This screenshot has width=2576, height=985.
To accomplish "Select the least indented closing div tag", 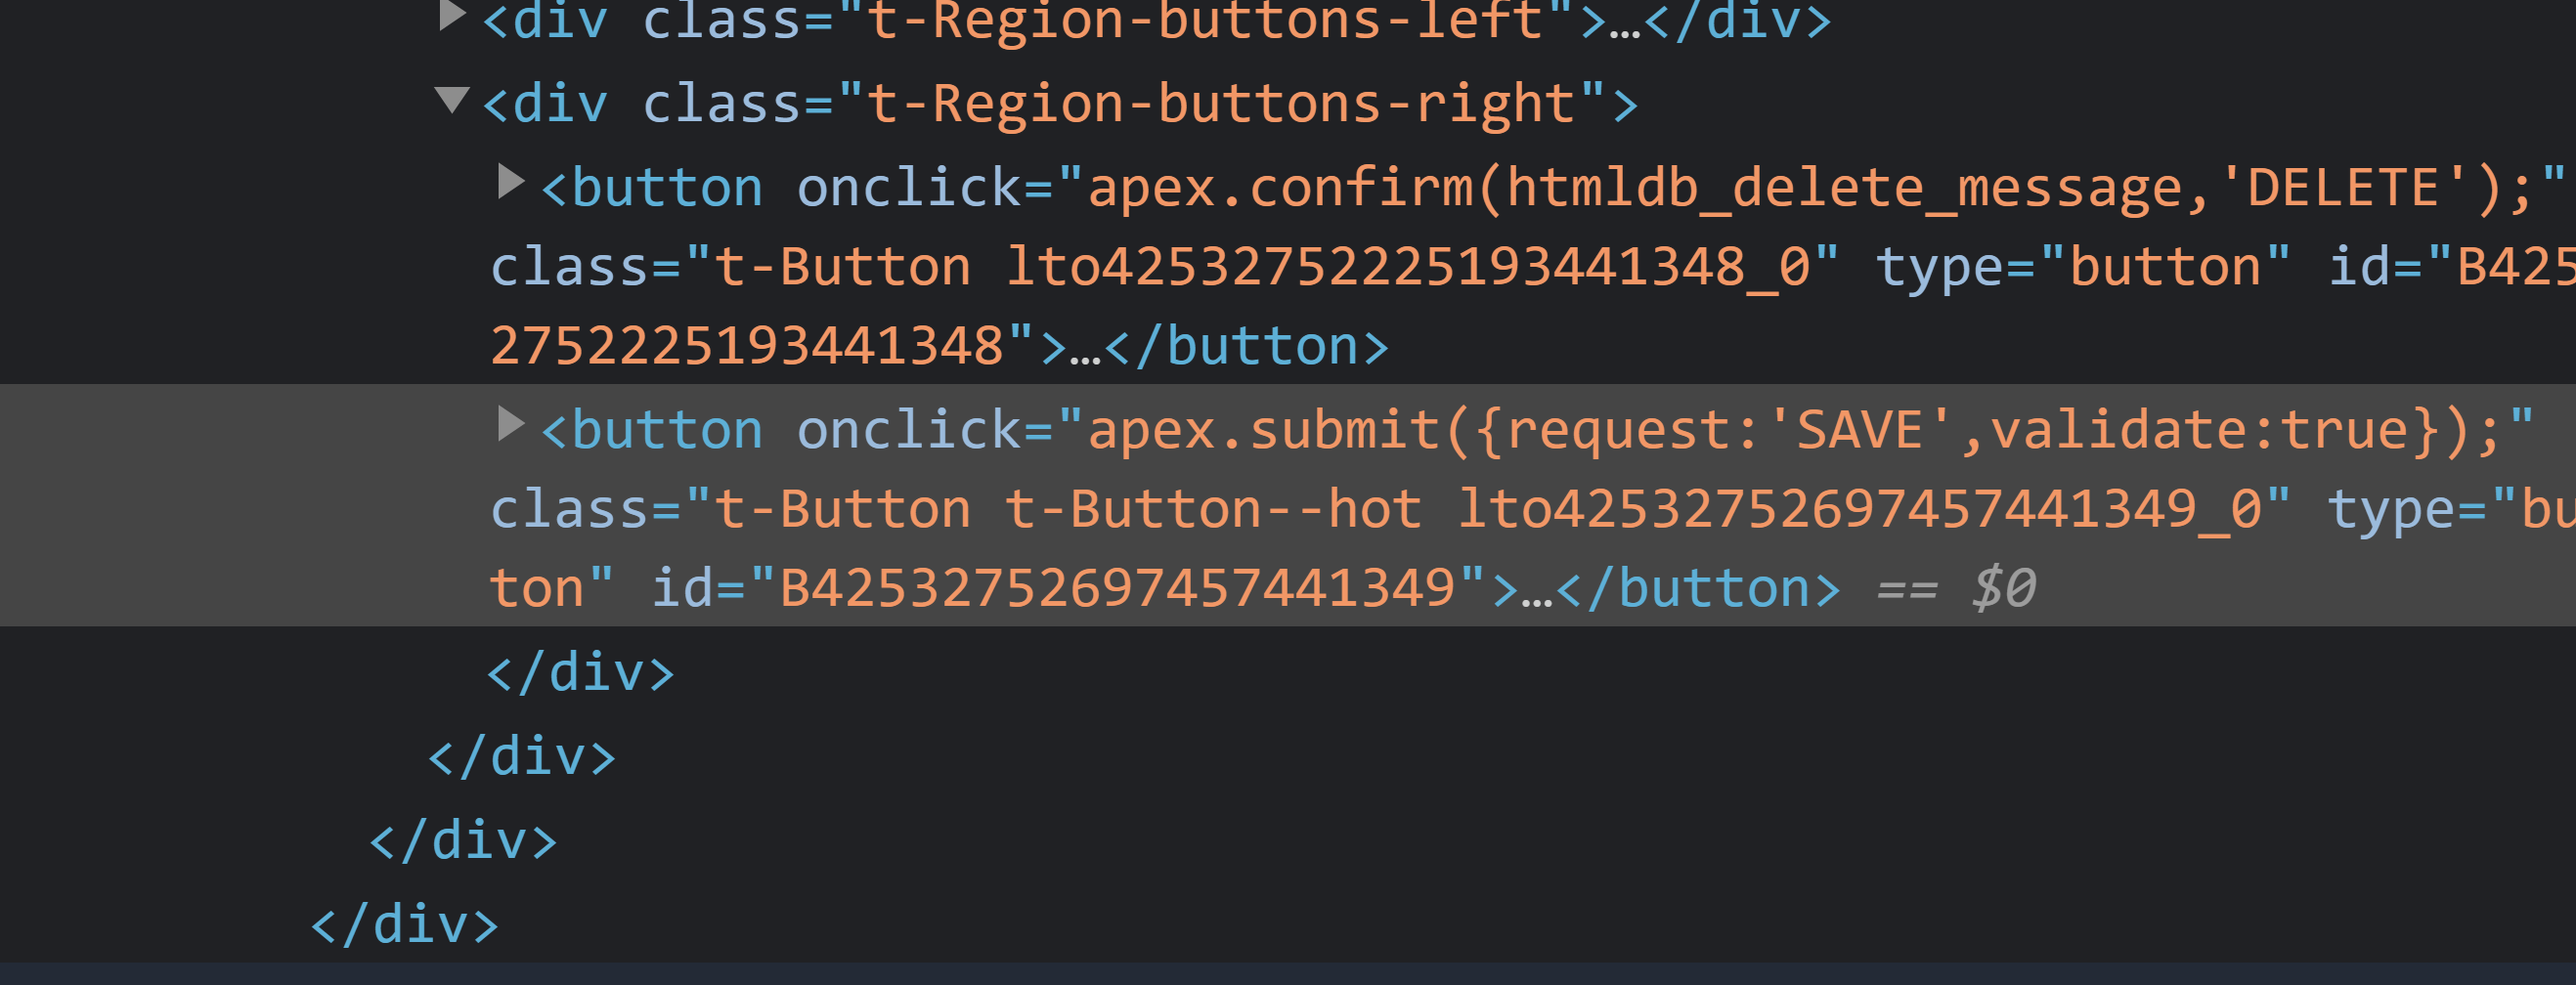I will click(x=404, y=924).
